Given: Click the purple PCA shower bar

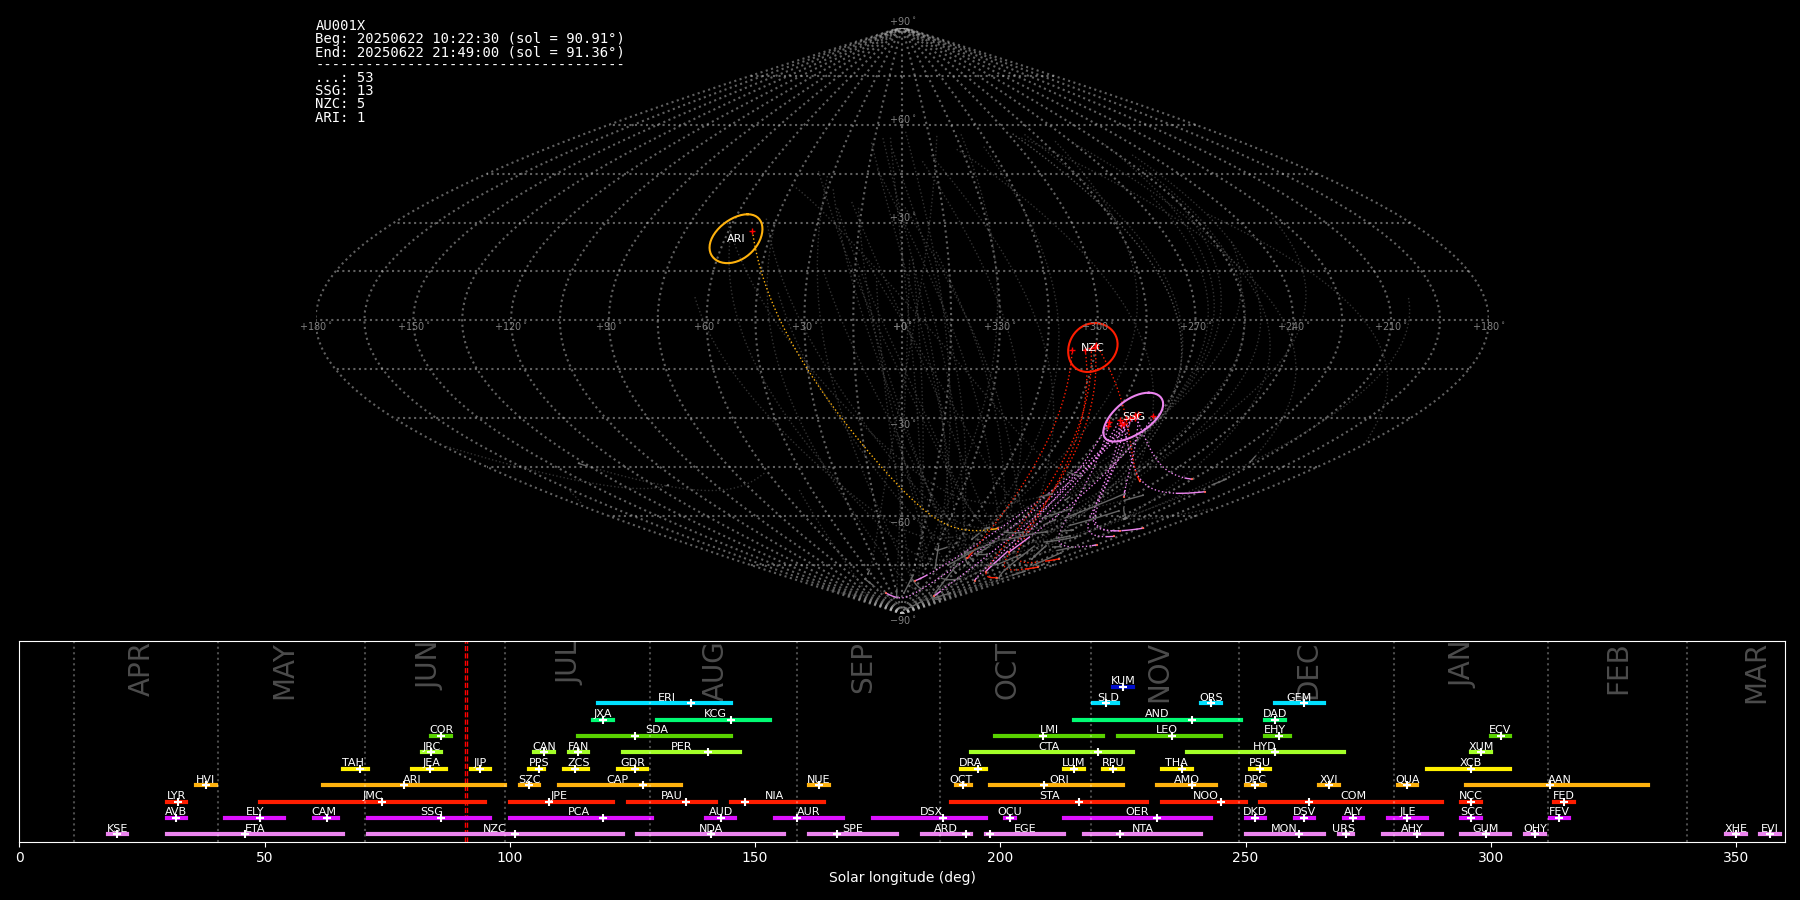Looking at the screenshot, I should (x=580, y=818).
